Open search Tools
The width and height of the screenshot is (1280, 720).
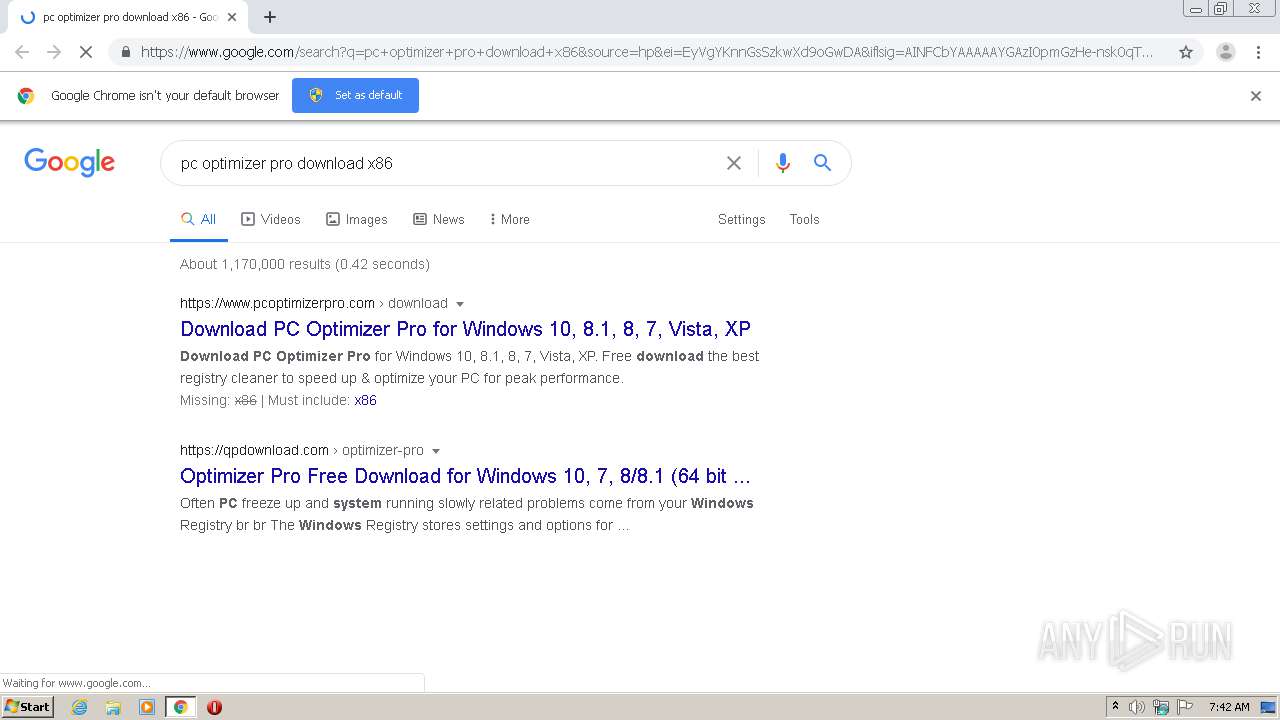coord(804,219)
